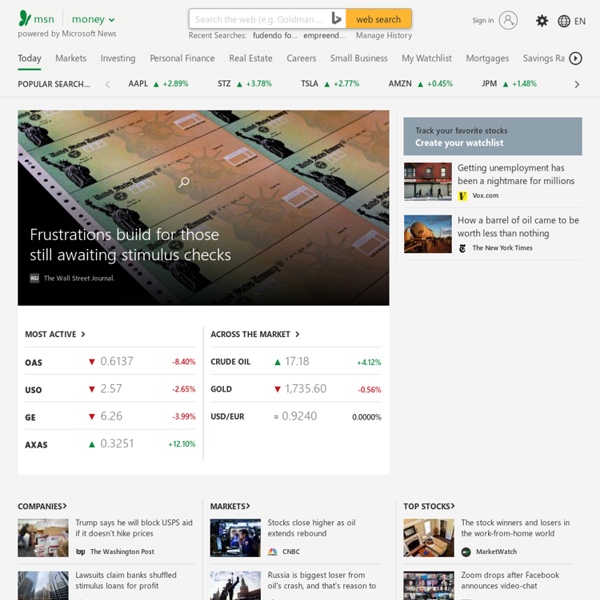The height and width of the screenshot is (600, 600).
Task: Open the barrel of oil article thumbnail
Action: point(428,234)
